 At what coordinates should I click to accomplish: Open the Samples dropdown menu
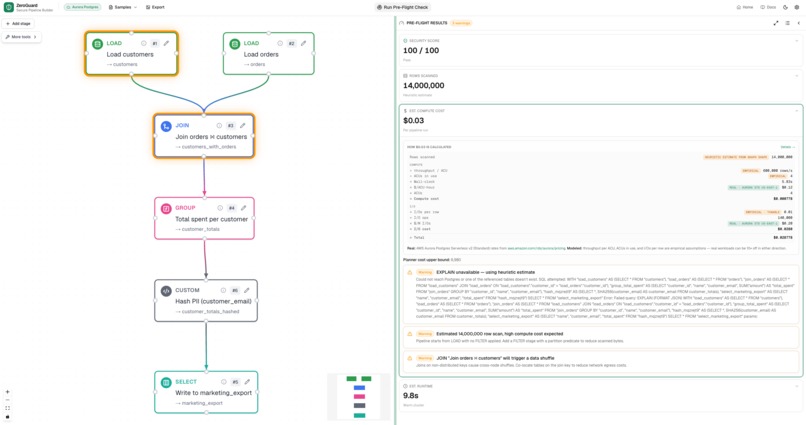[x=123, y=7]
